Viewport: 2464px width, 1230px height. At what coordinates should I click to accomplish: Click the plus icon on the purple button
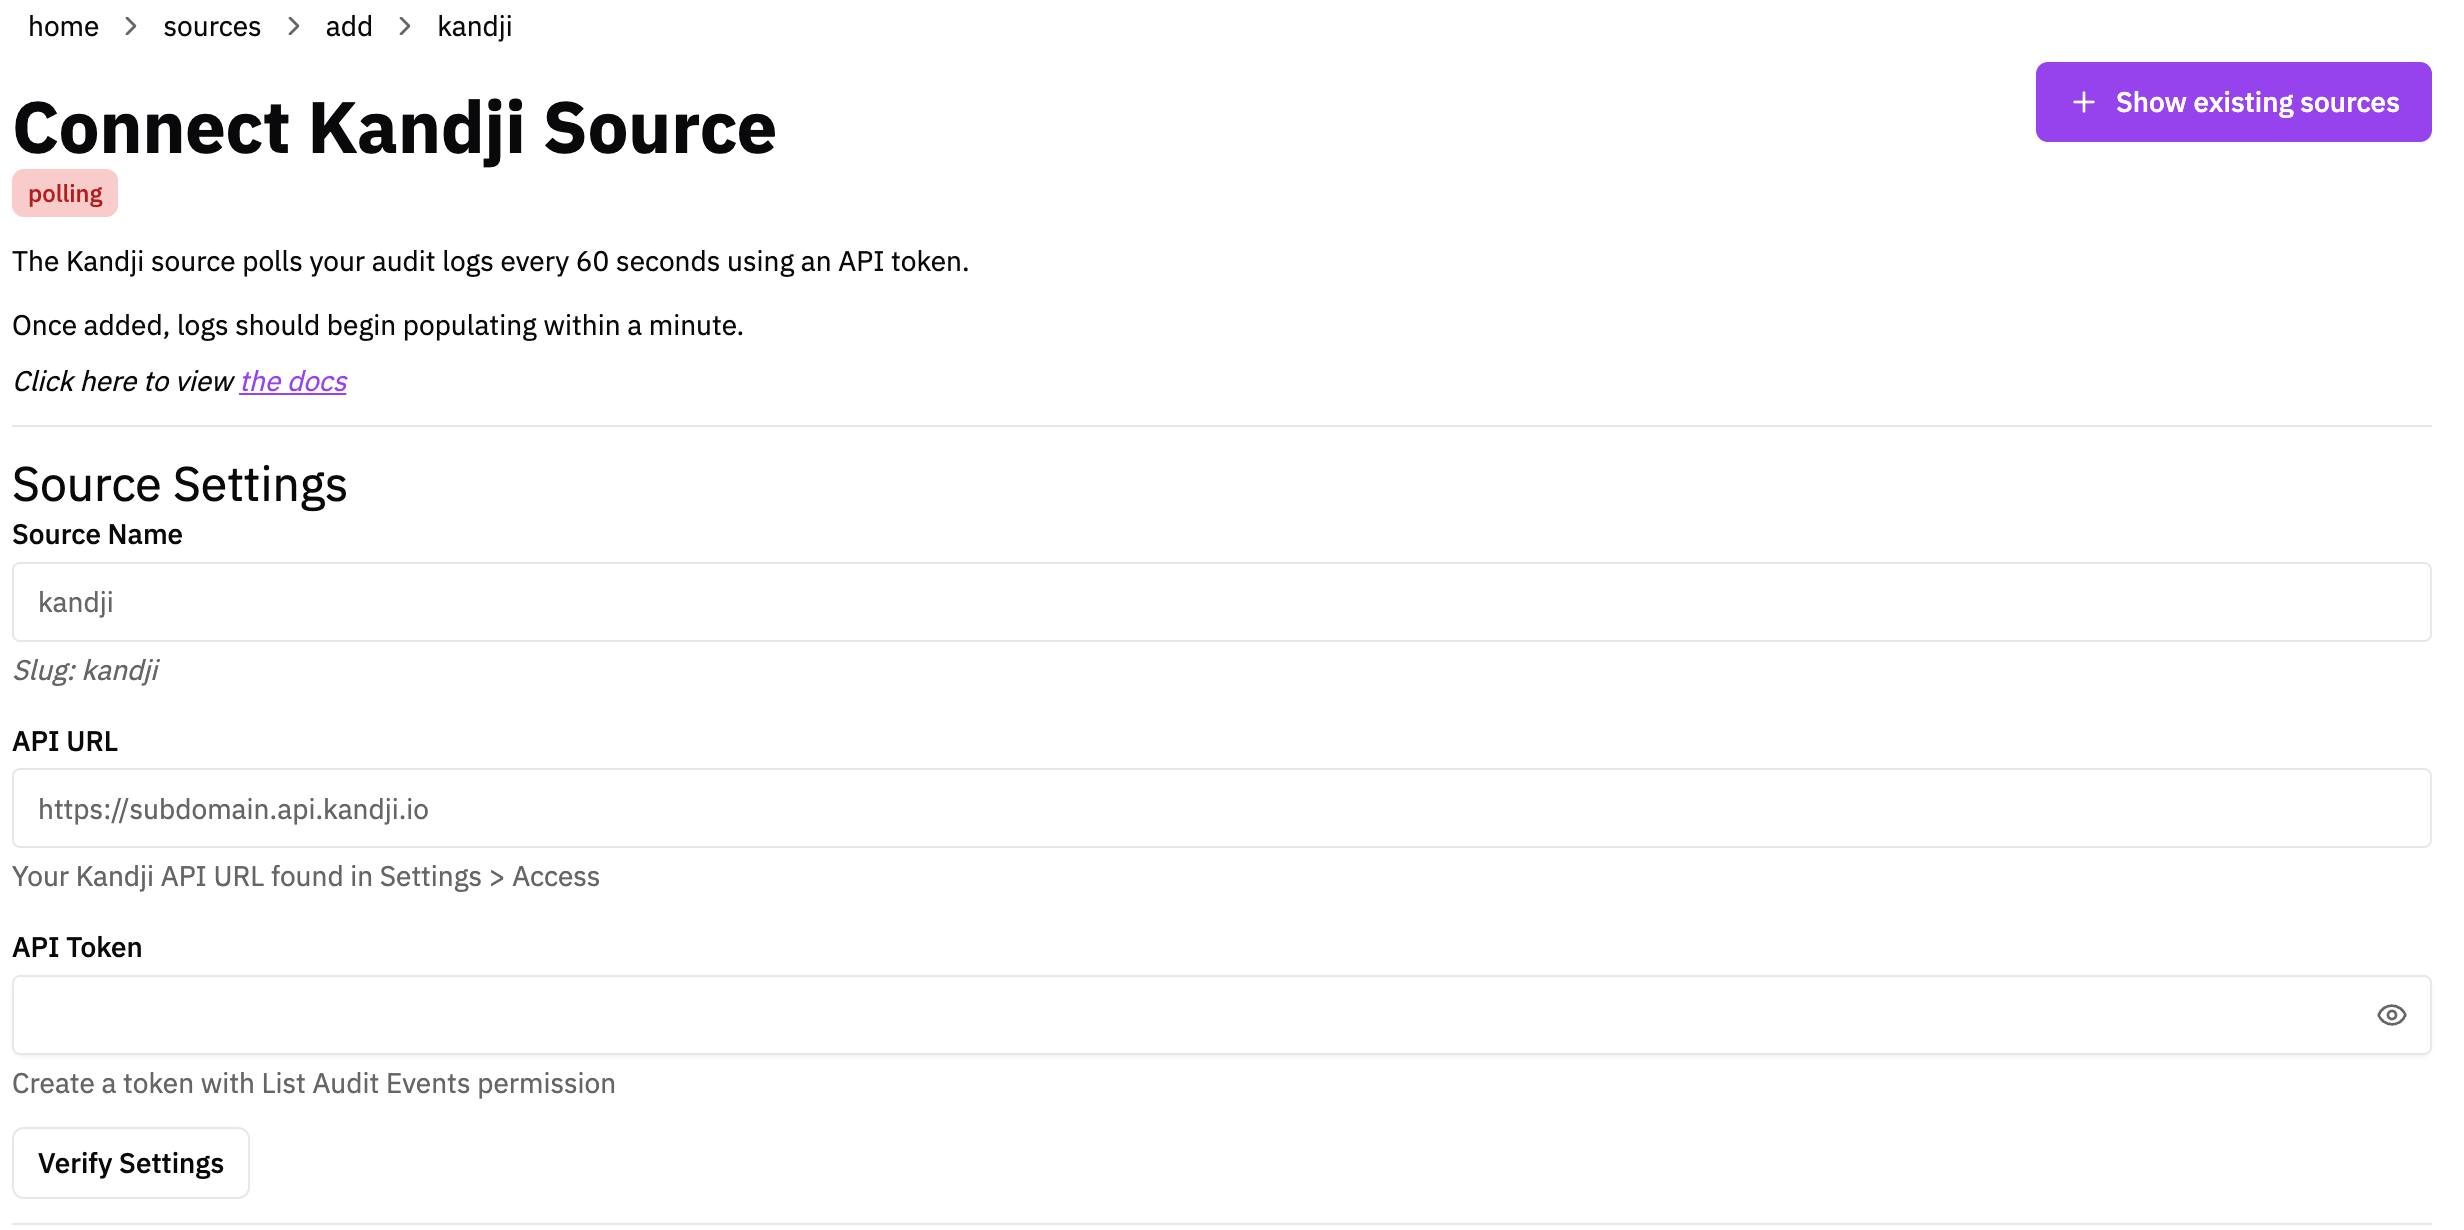coord(2083,102)
